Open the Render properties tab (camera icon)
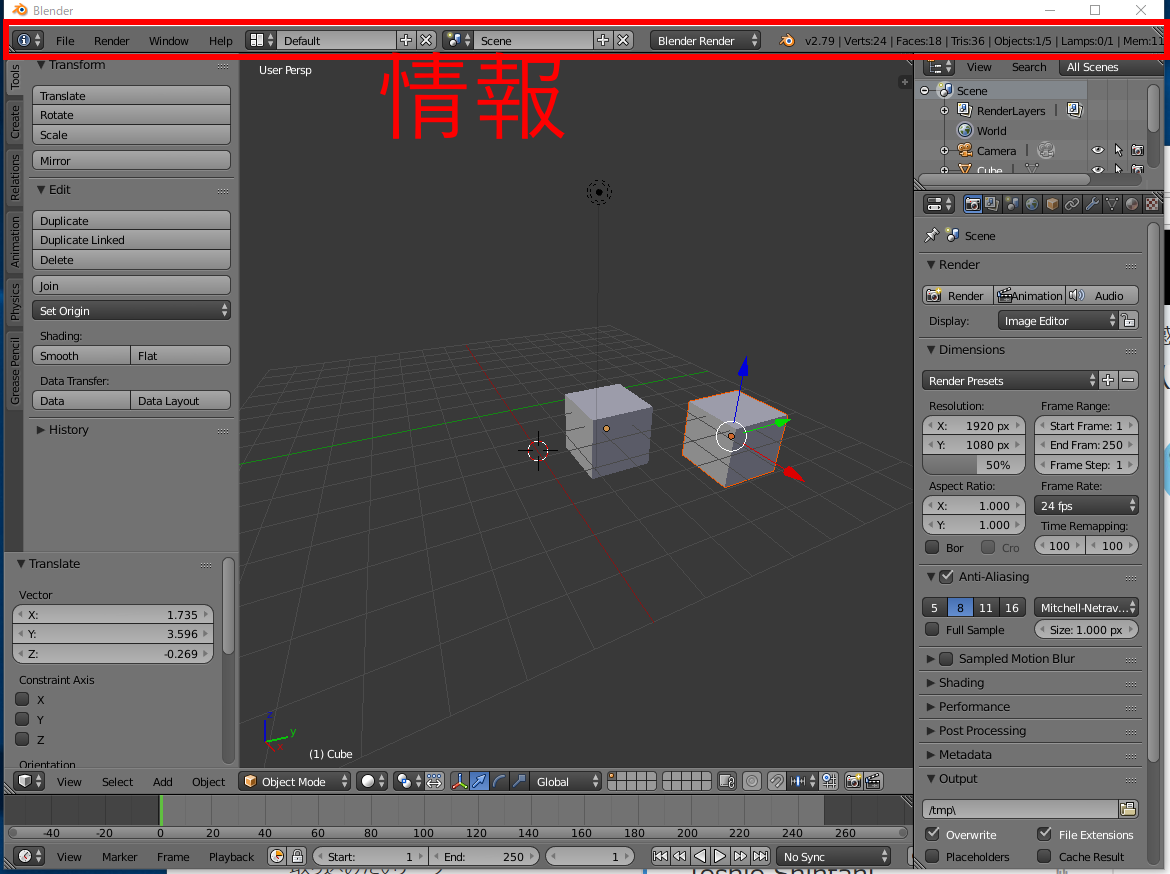The width and height of the screenshot is (1170, 874). point(972,204)
